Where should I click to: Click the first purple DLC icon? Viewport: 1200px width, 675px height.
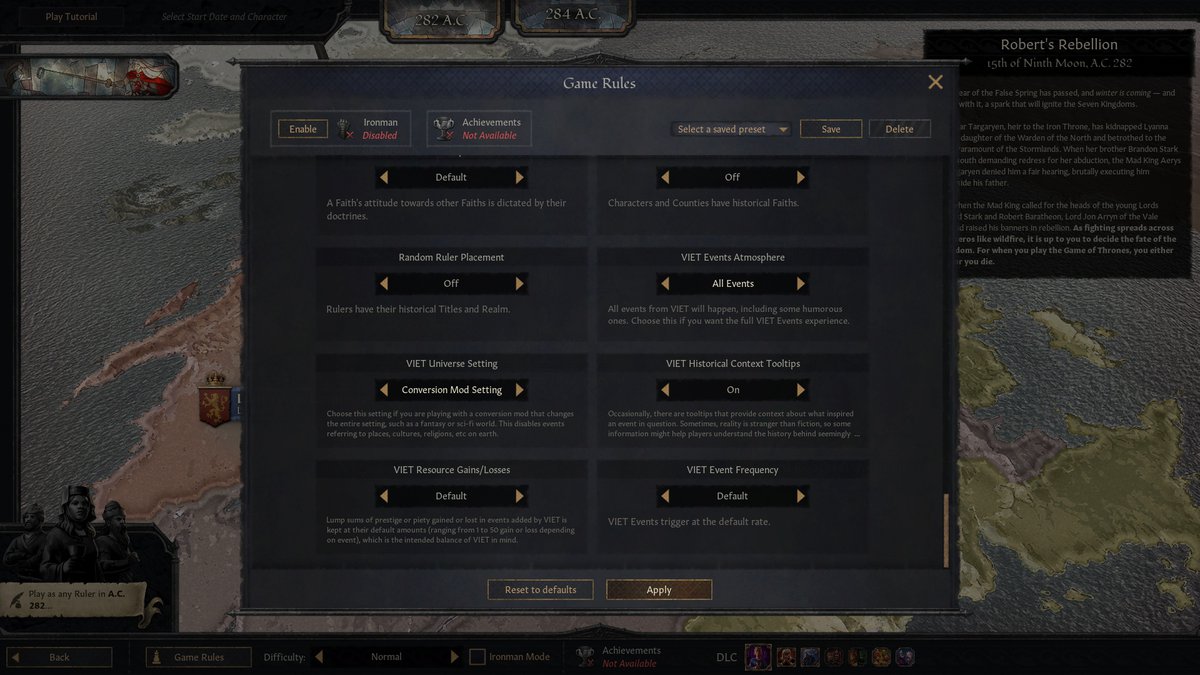757,657
